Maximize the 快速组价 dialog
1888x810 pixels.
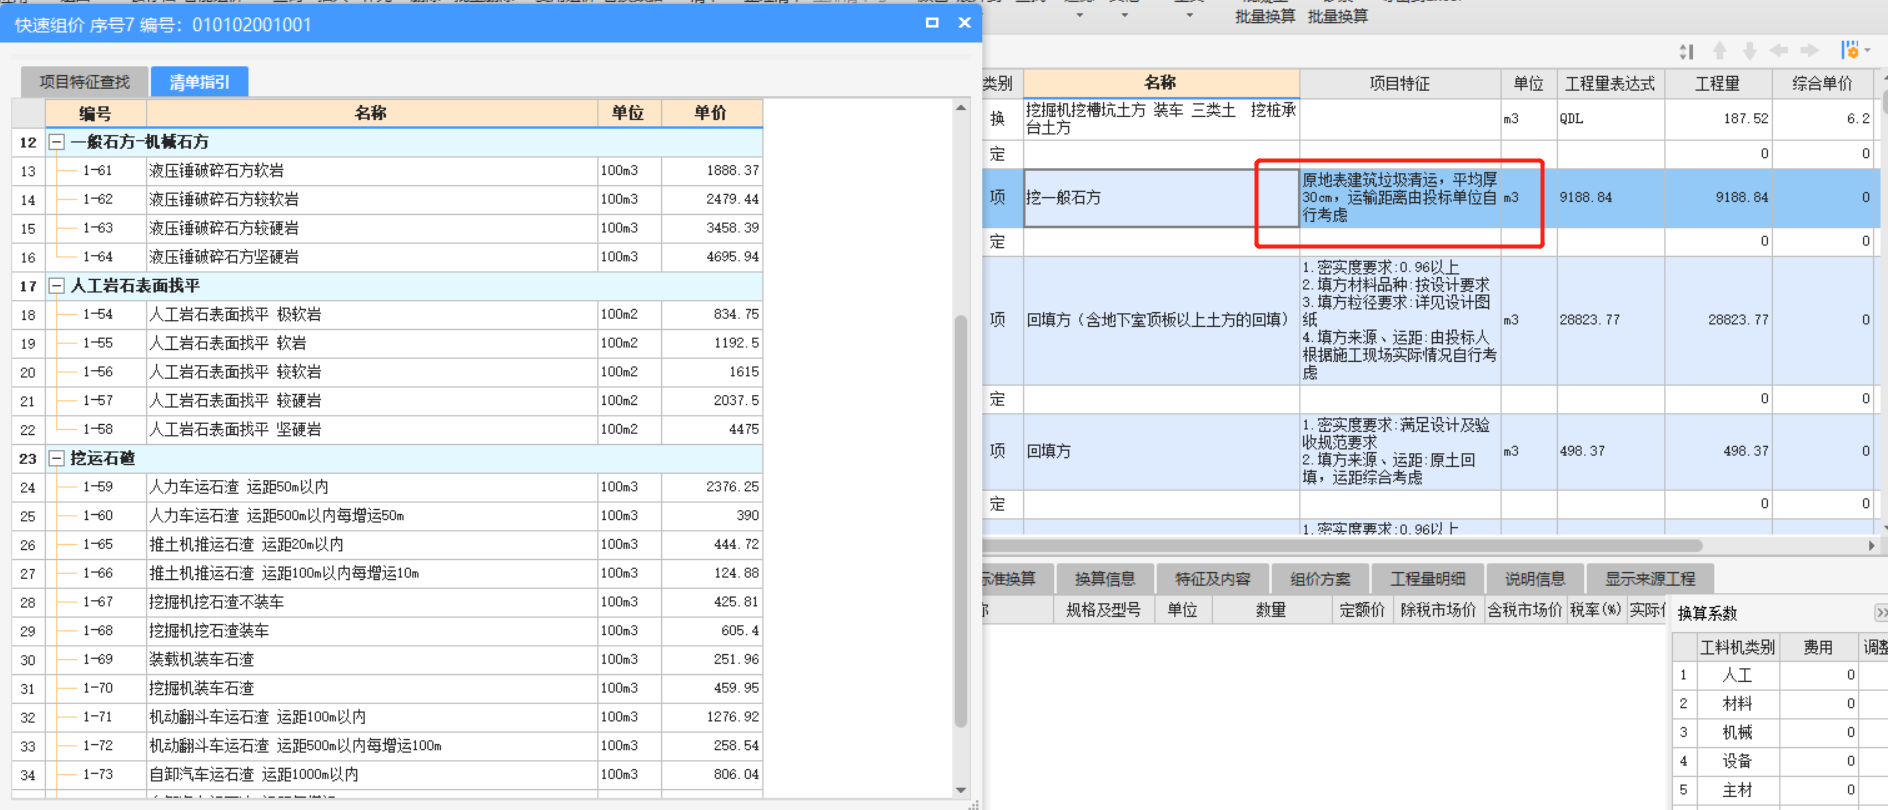[x=932, y=23]
